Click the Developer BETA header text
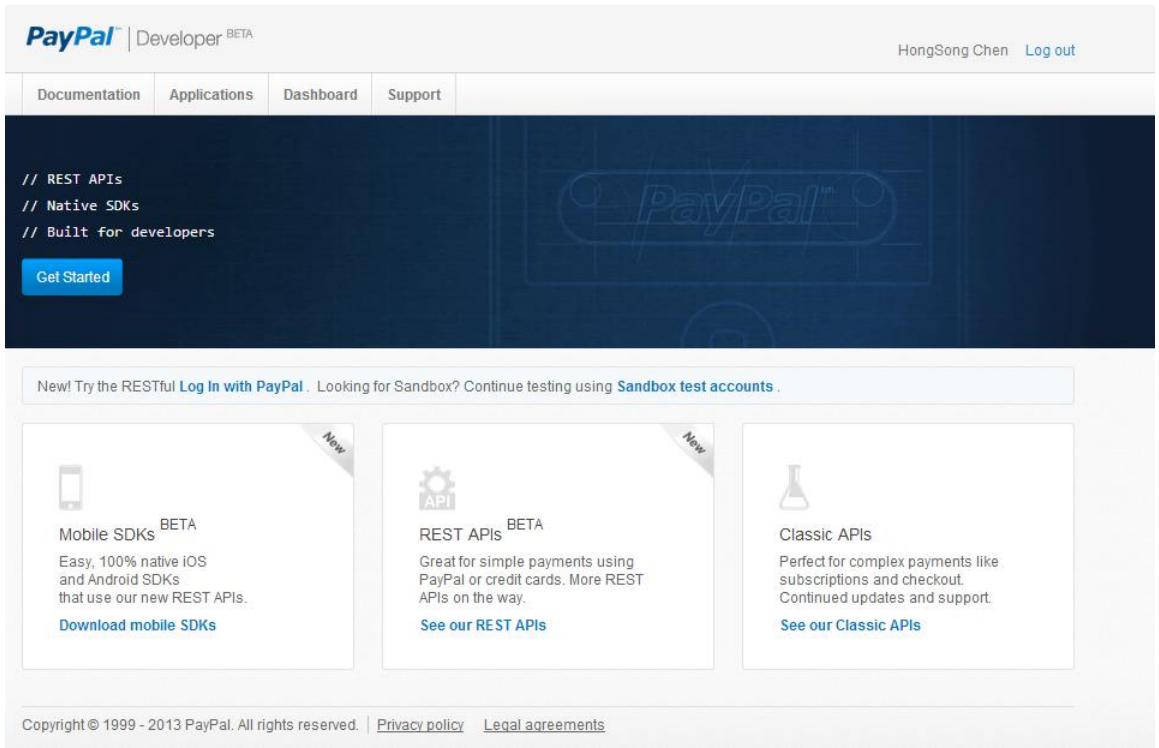Viewport: 1159px width, 748px height. [x=194, y=38]
